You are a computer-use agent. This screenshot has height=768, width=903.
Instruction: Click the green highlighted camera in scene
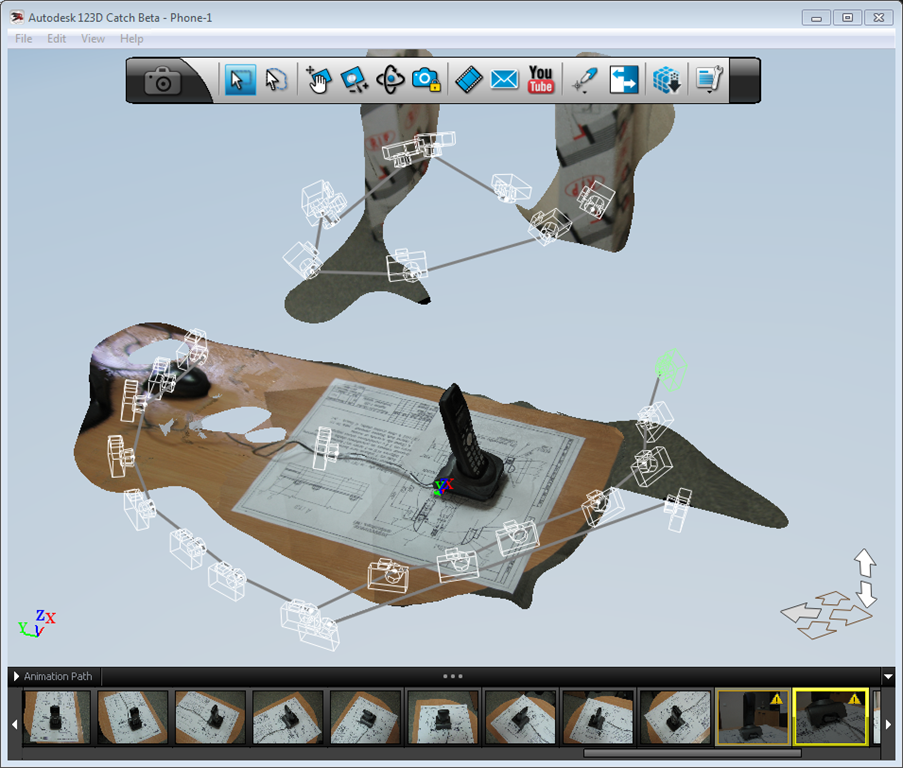[671, 370]
